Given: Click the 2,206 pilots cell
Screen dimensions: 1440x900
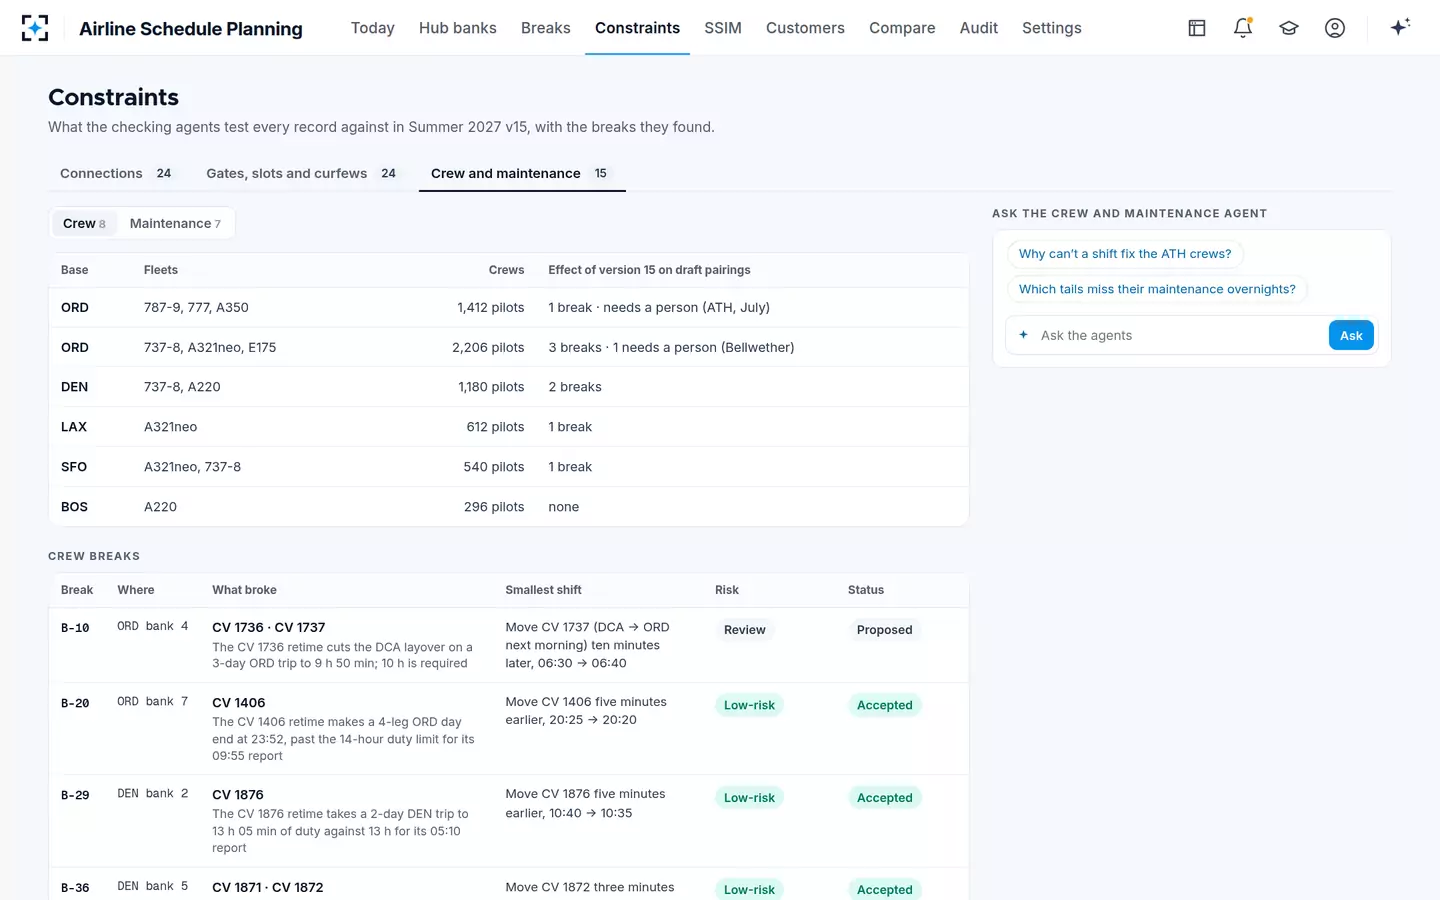Looking at the screenshot, I should pyautogui.click(x=488, y=347).
